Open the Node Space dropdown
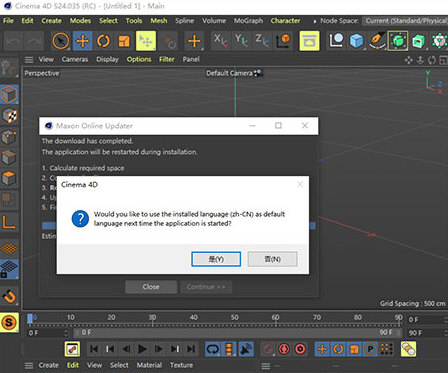448x373 pixels. point(406,21)
